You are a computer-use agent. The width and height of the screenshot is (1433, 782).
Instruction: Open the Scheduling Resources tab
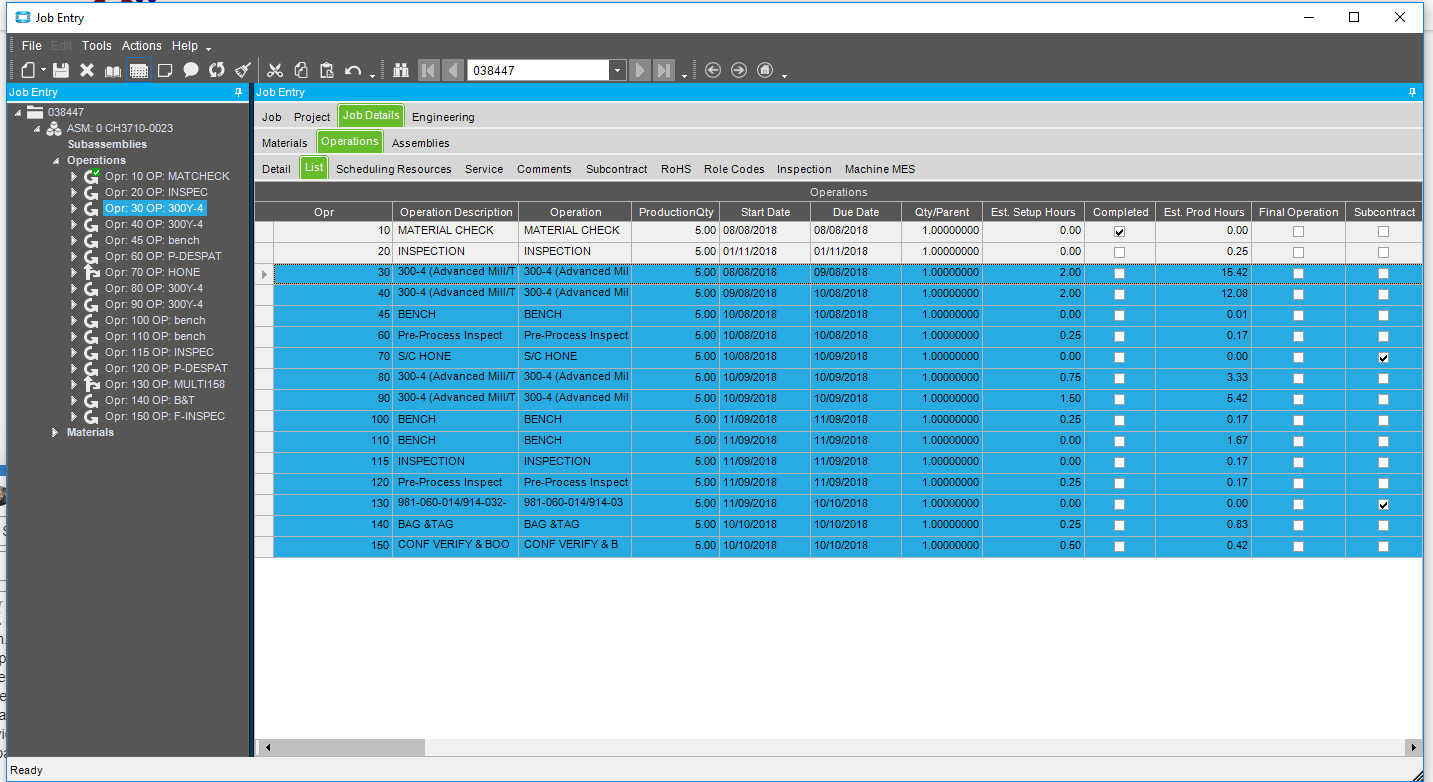pos(394,169)
